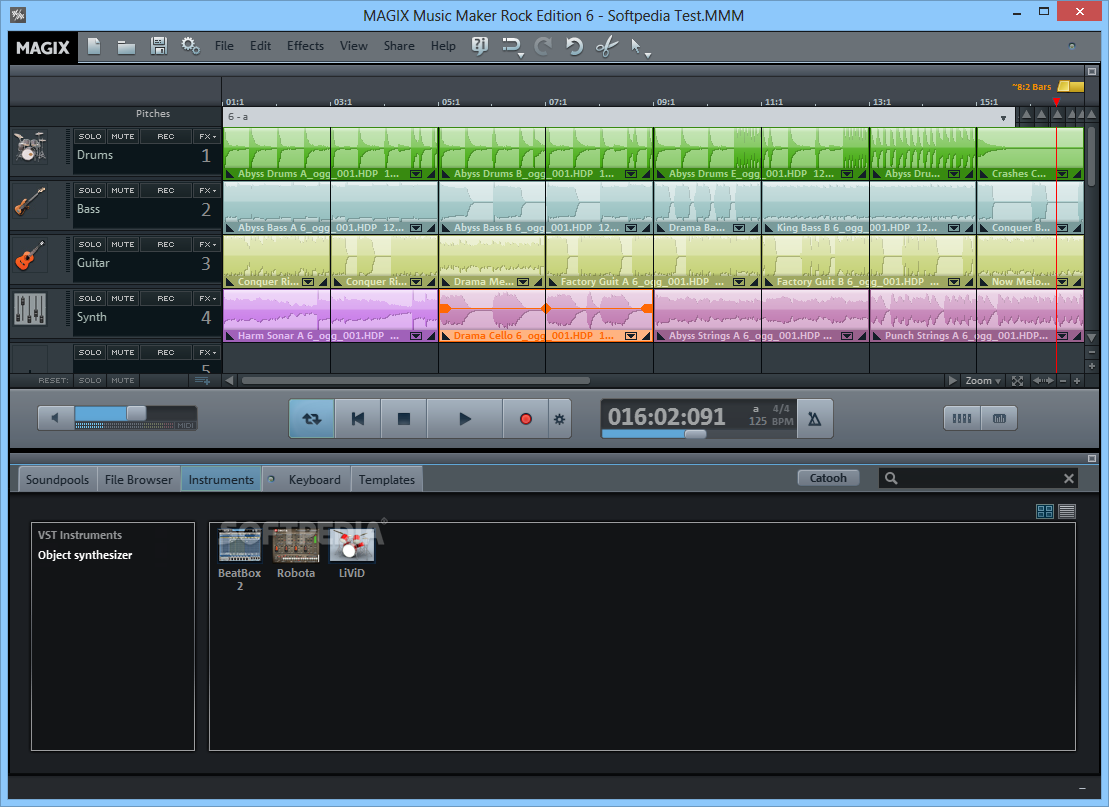Click the Catooh button

point(828,478)
